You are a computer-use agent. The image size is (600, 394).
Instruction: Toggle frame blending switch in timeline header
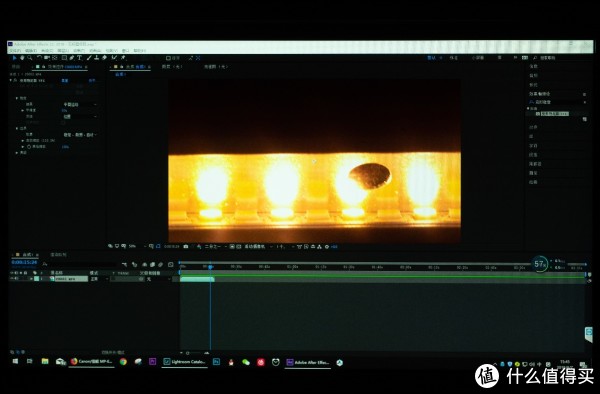tap(152, 264)
